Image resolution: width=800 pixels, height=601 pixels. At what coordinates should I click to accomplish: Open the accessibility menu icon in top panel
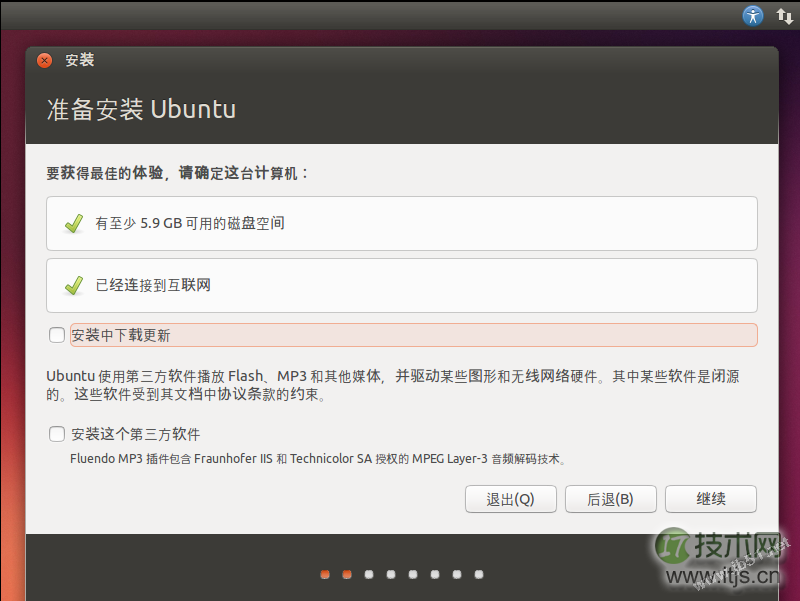point(753,16)
